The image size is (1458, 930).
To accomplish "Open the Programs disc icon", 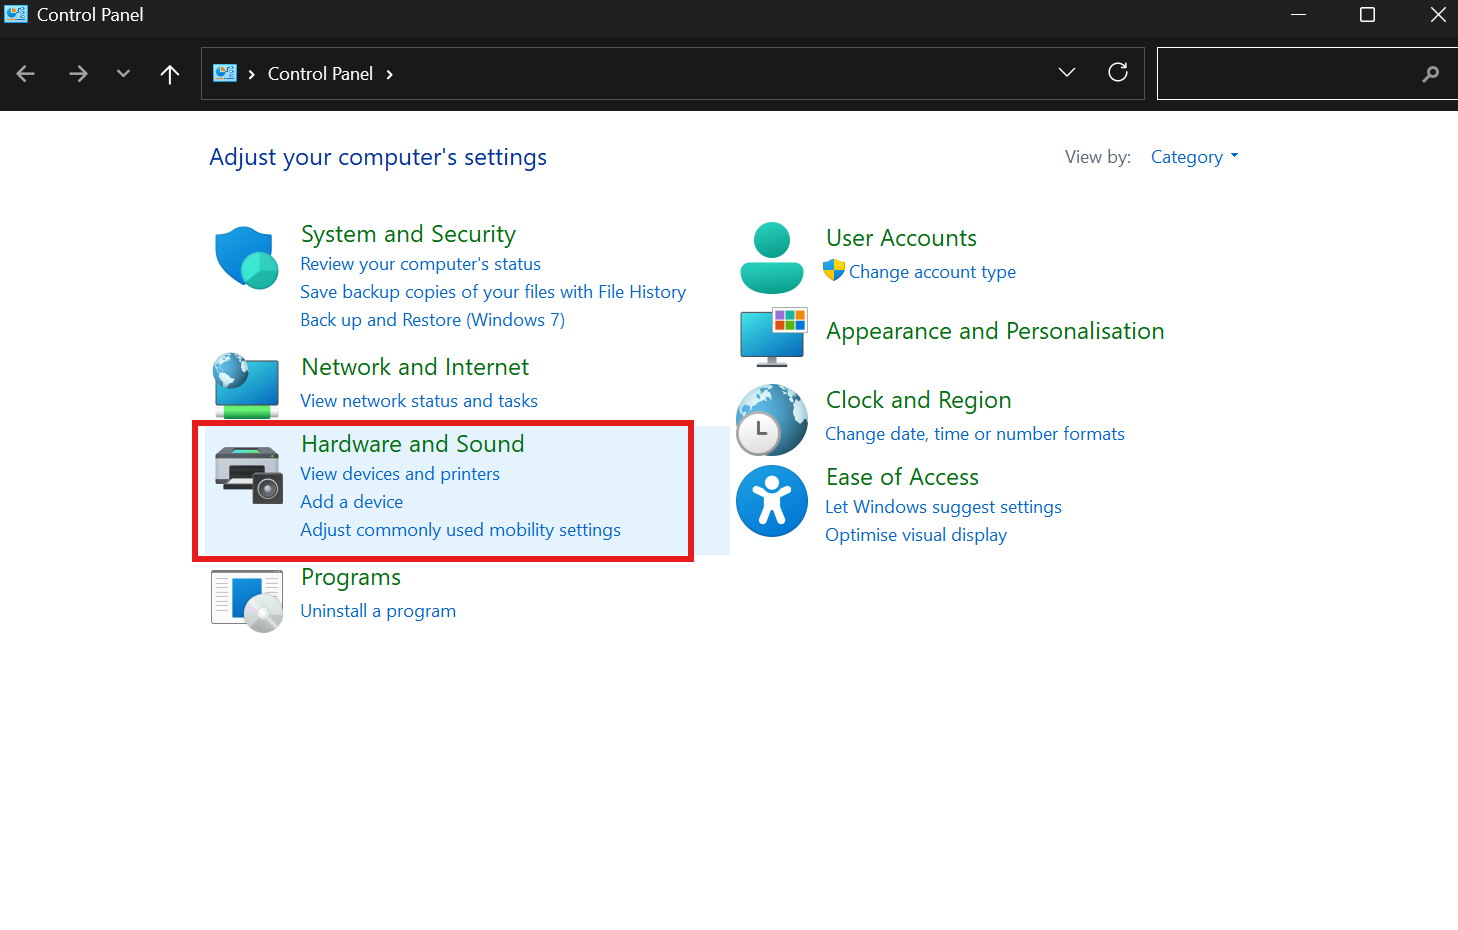I will (247, 601).
